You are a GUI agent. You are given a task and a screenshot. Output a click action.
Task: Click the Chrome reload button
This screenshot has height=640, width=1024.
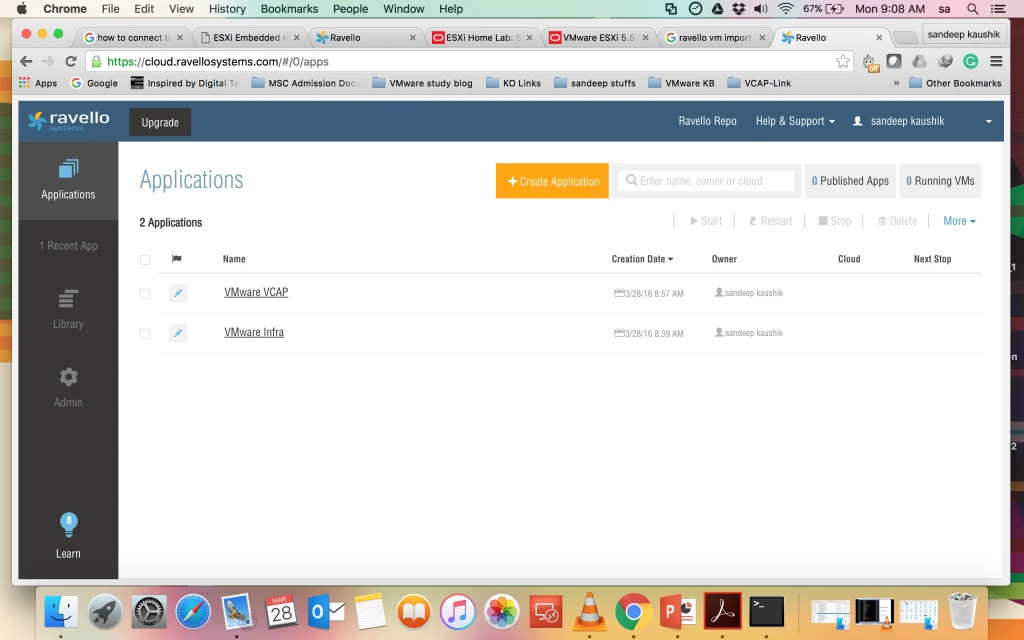71,61
